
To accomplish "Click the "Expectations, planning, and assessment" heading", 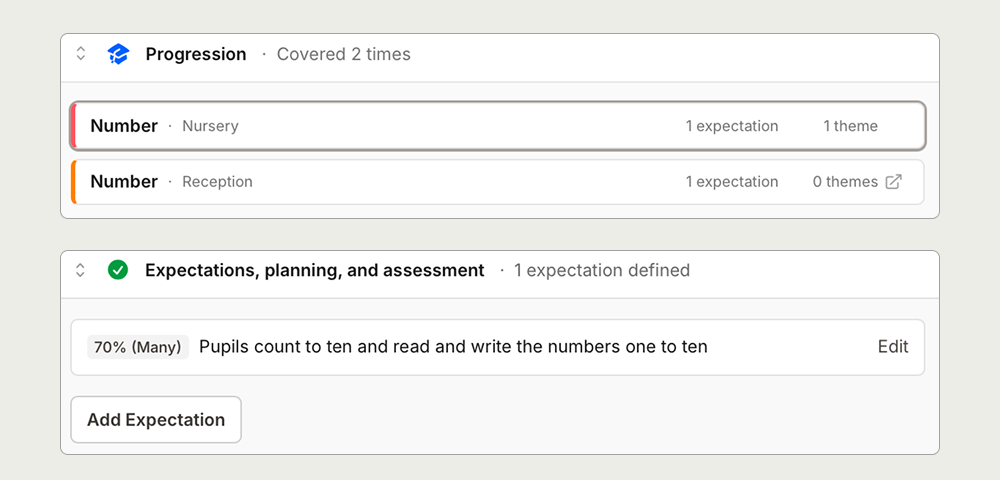I will (x=315, y=270).
